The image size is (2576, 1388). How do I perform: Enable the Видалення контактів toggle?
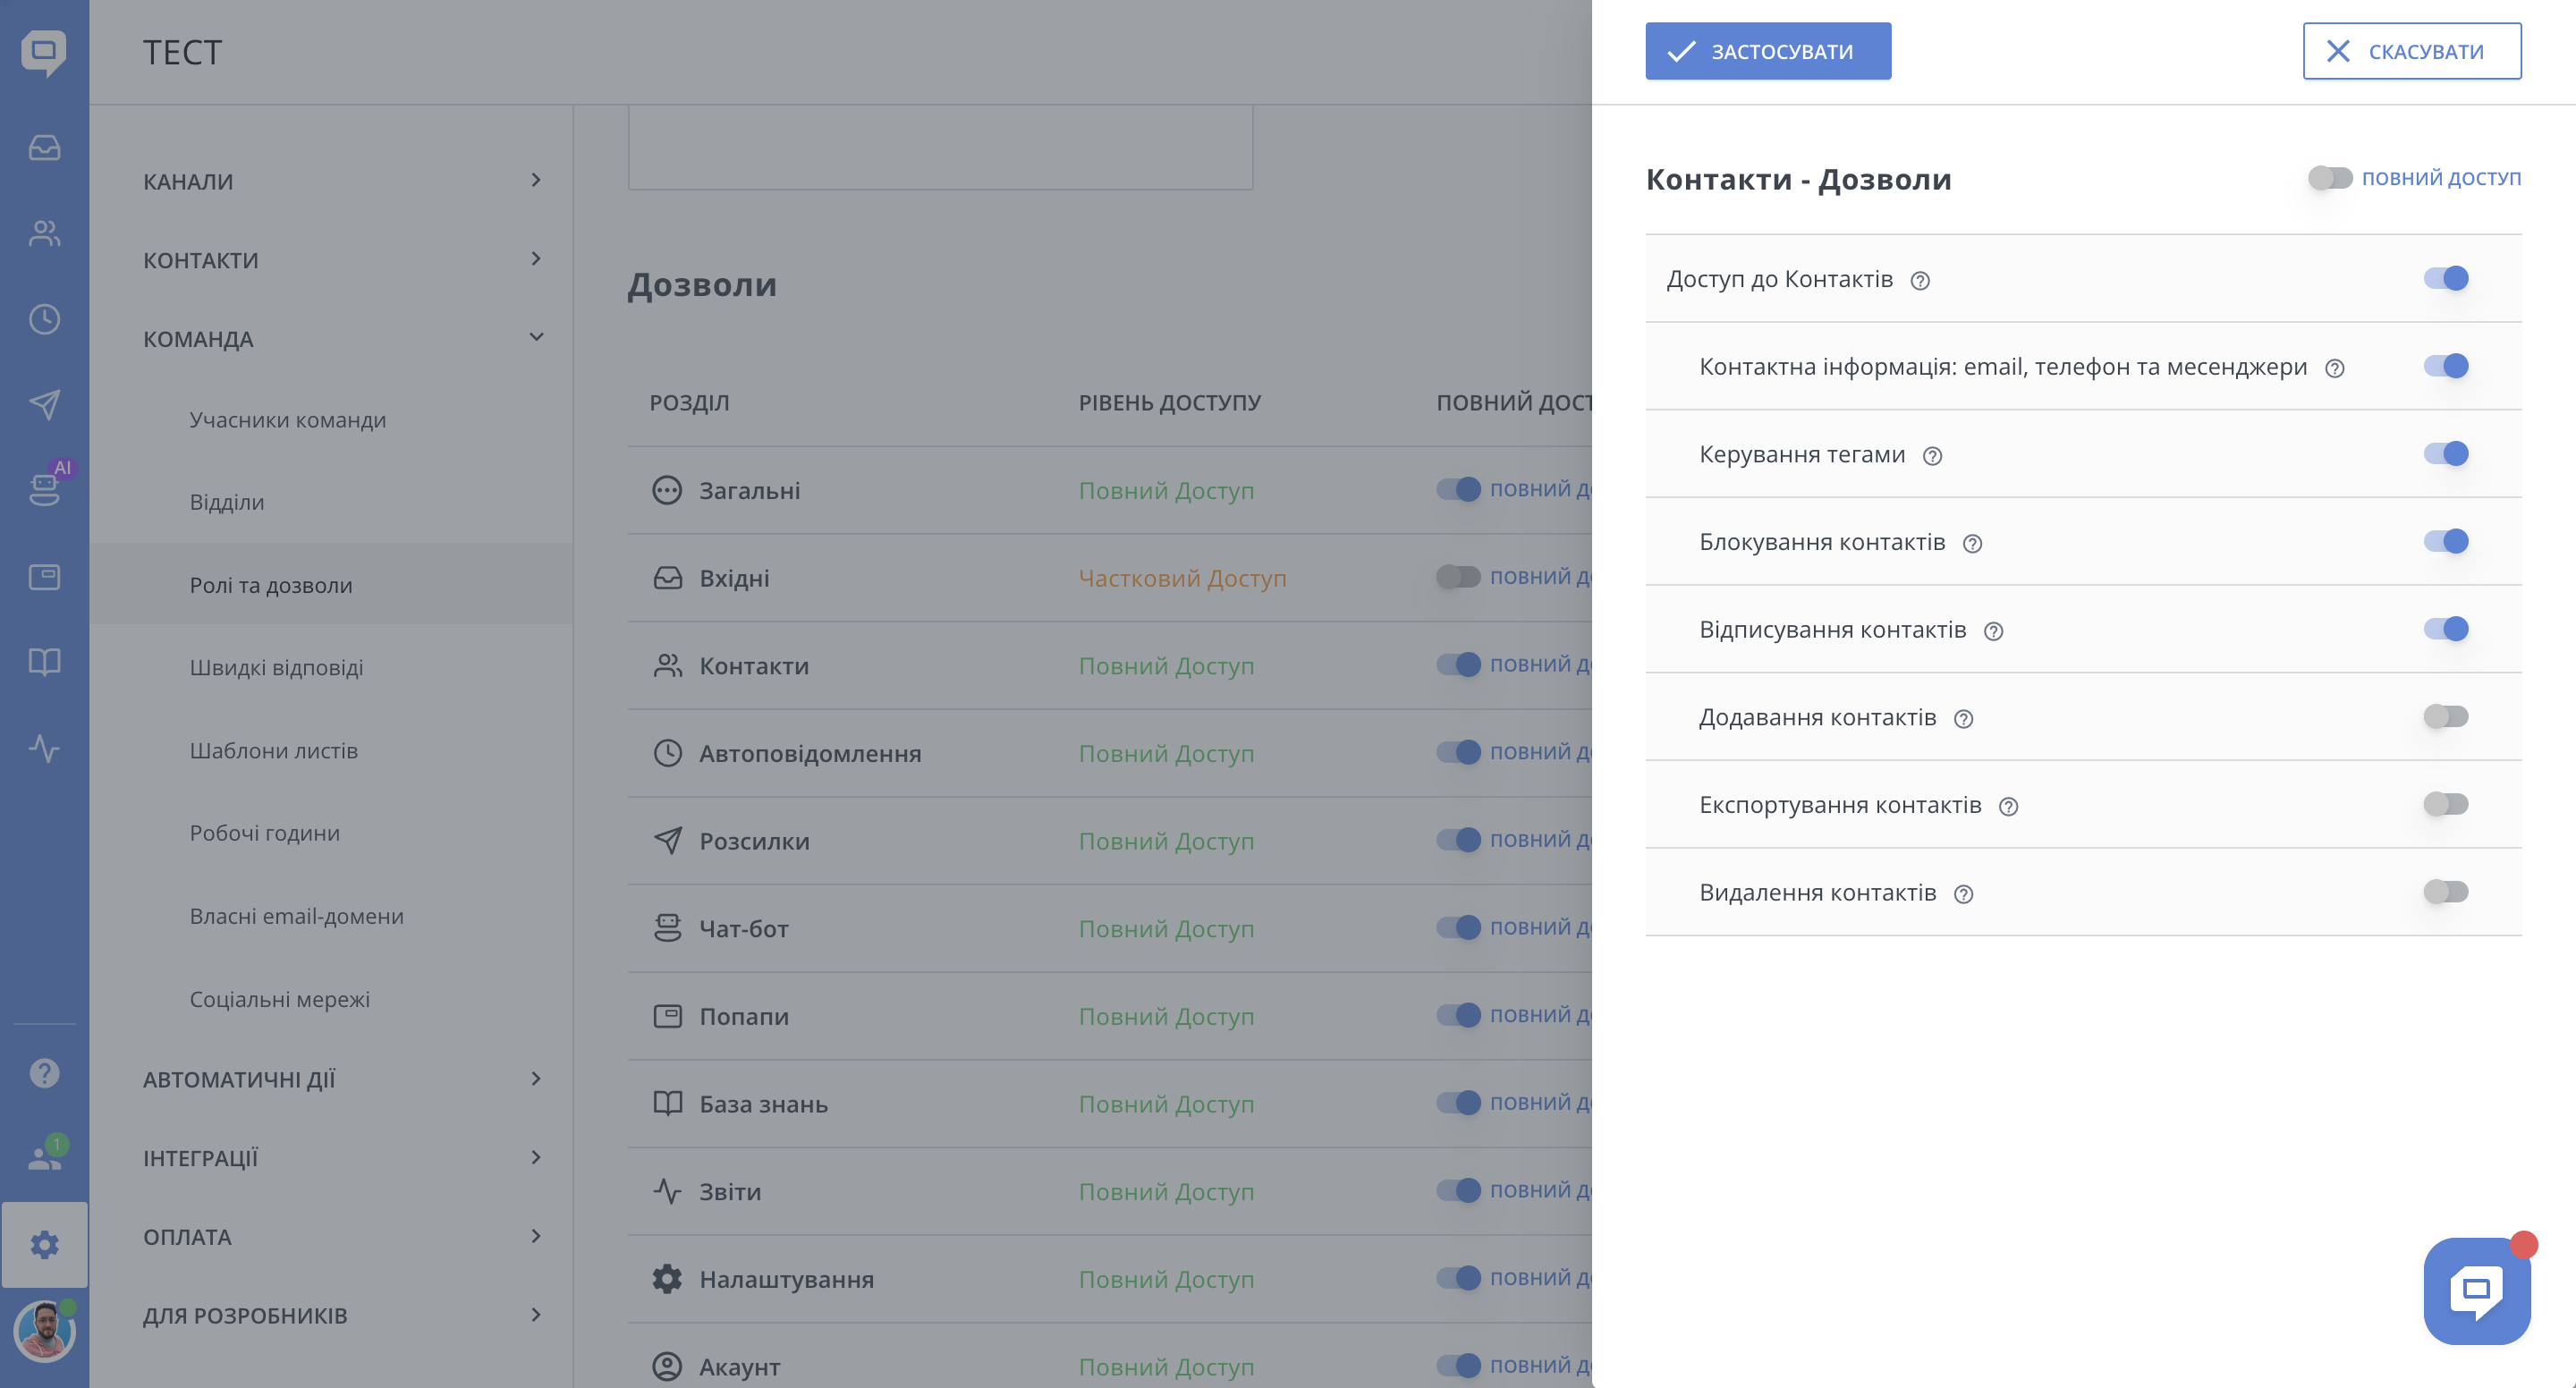(2445, 891)
